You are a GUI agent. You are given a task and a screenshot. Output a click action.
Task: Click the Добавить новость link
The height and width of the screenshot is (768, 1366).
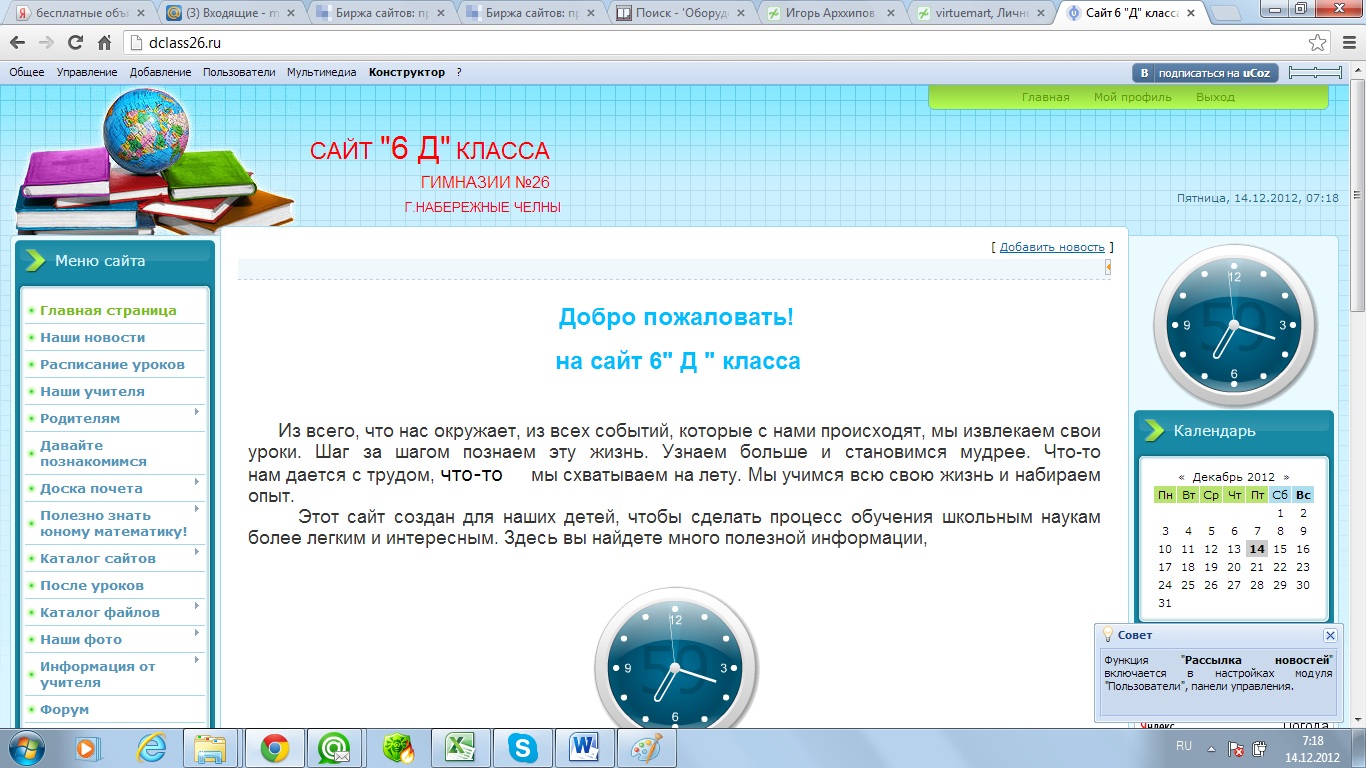tap(1052, 247)
